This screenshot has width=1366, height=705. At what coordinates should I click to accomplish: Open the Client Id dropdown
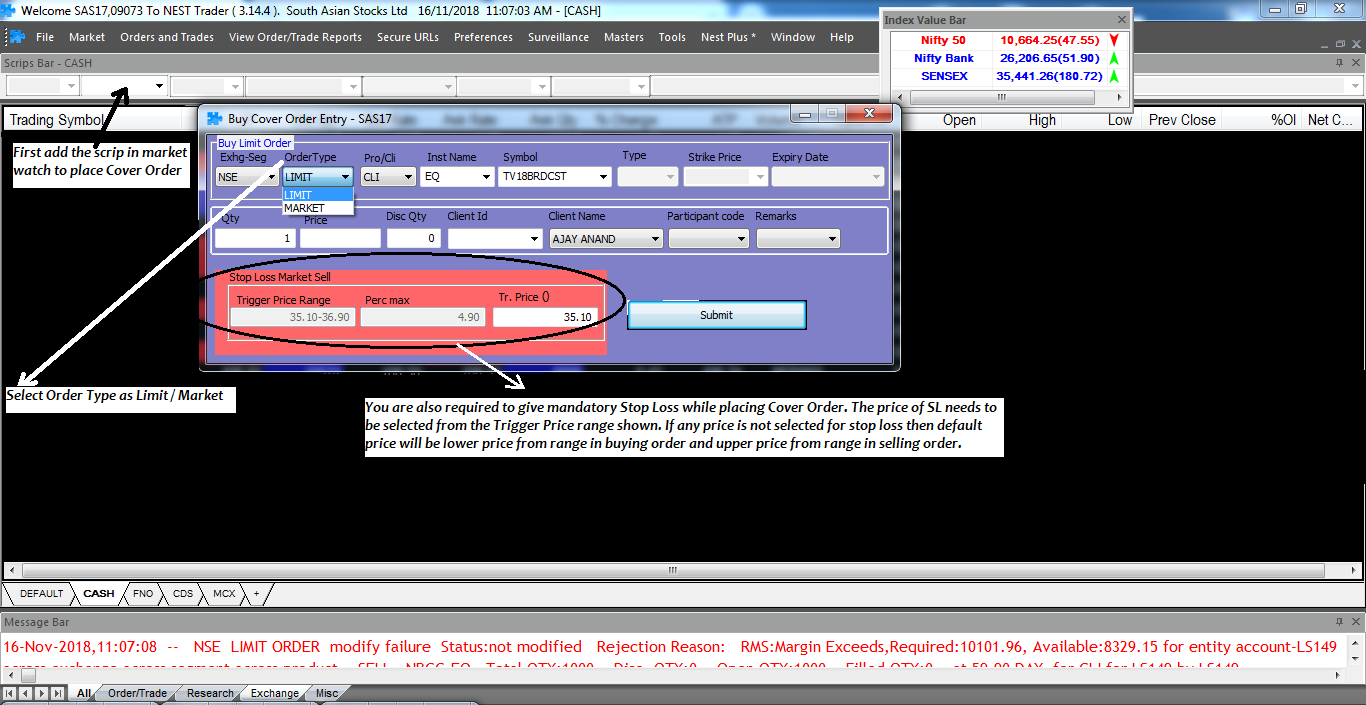pyautogui.click(x=534, y=239)
